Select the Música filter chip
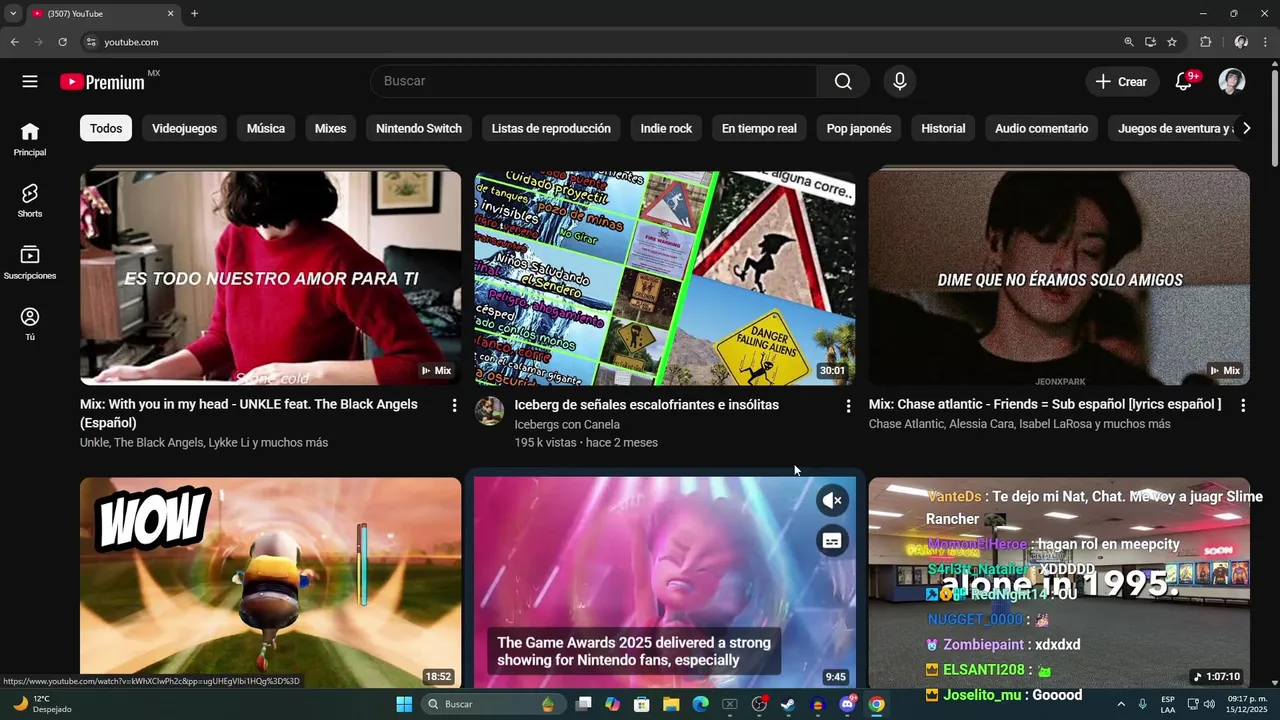The image size is (1280, 720). [266, 128]
